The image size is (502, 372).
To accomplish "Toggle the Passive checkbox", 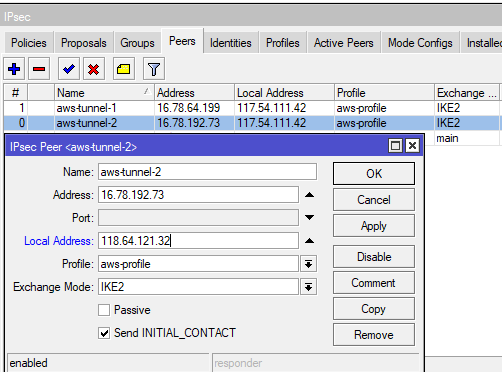I will (104, 310).
